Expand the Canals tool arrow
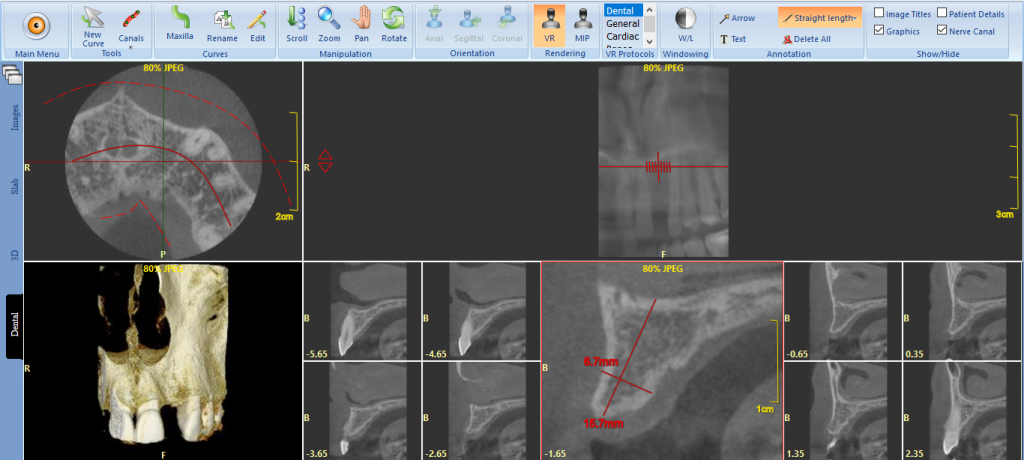Screen dimensions: 1024x460 [x=131, y=48]
